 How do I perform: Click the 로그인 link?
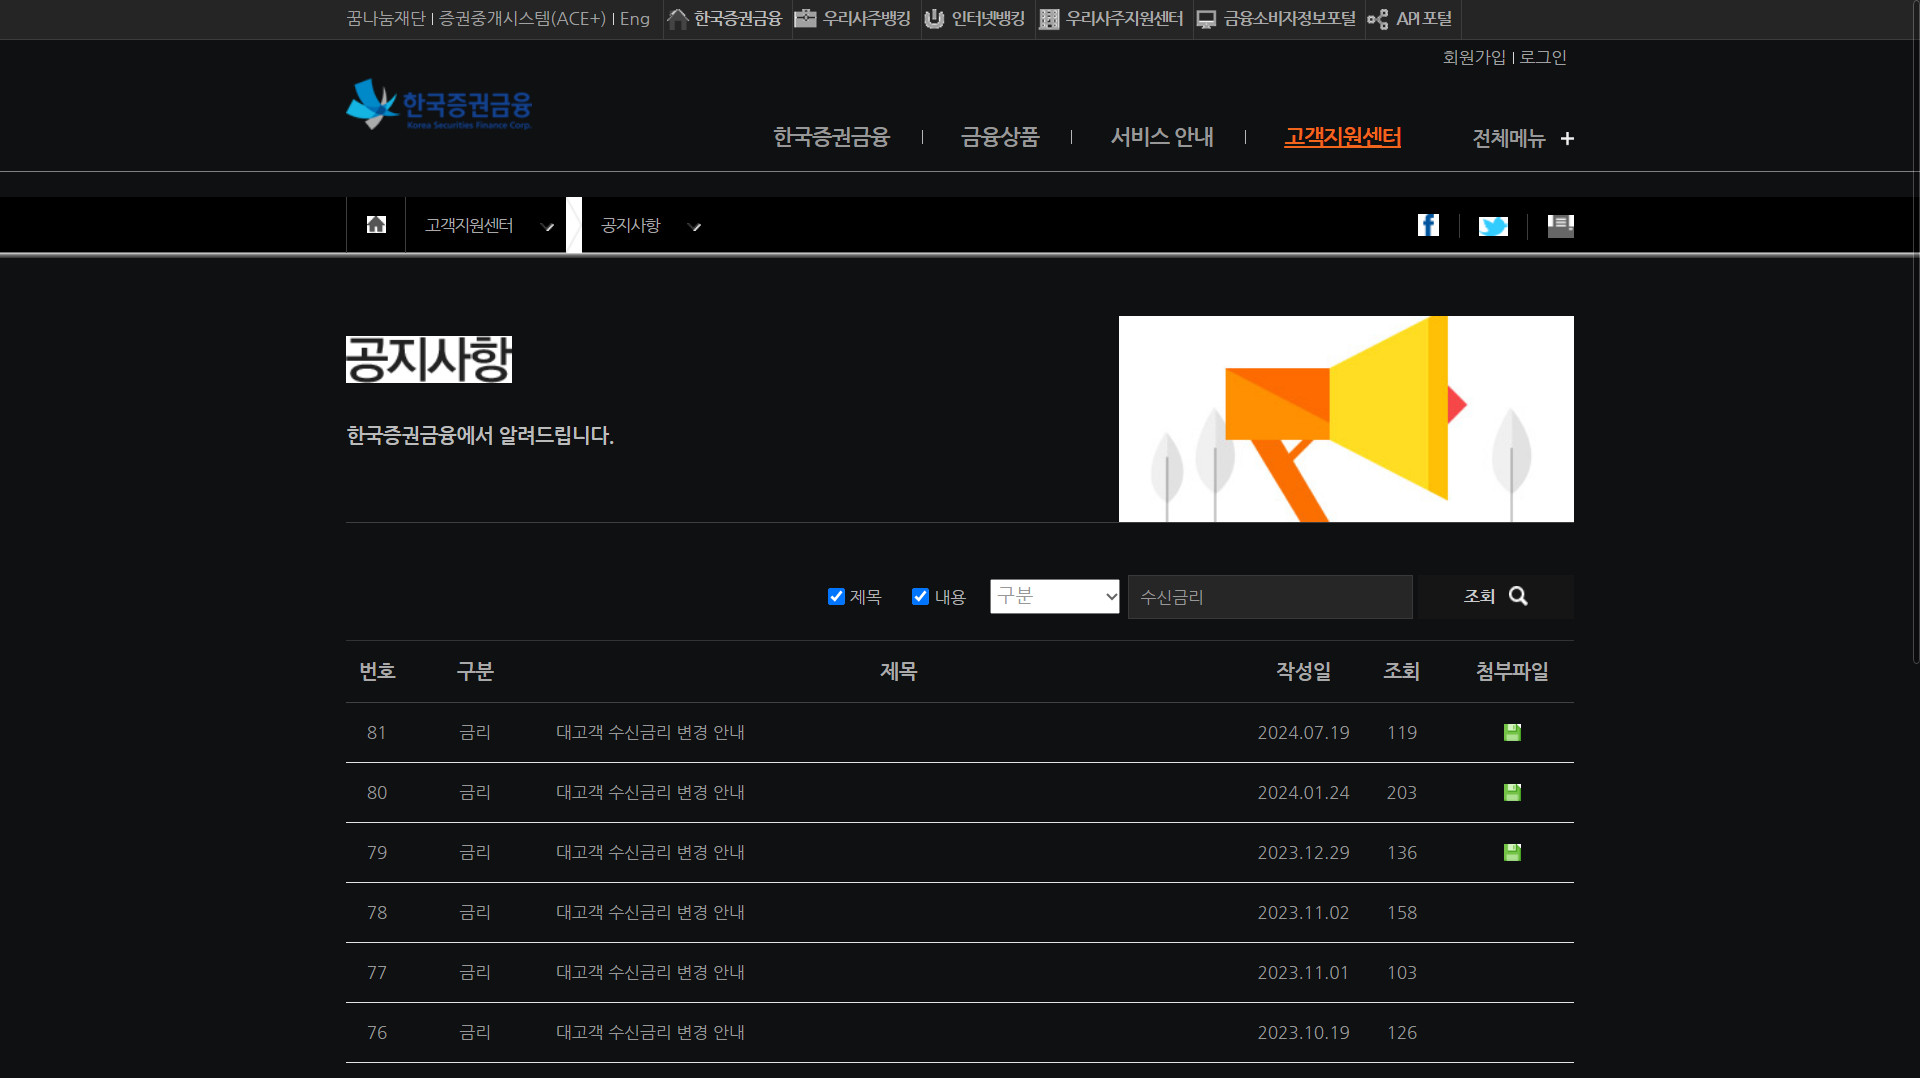pyautogui.click(x=1543, y=58)
